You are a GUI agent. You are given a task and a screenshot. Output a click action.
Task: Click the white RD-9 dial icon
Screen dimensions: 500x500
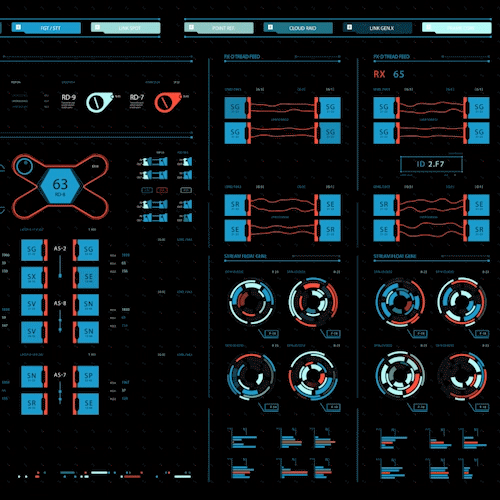99,102
